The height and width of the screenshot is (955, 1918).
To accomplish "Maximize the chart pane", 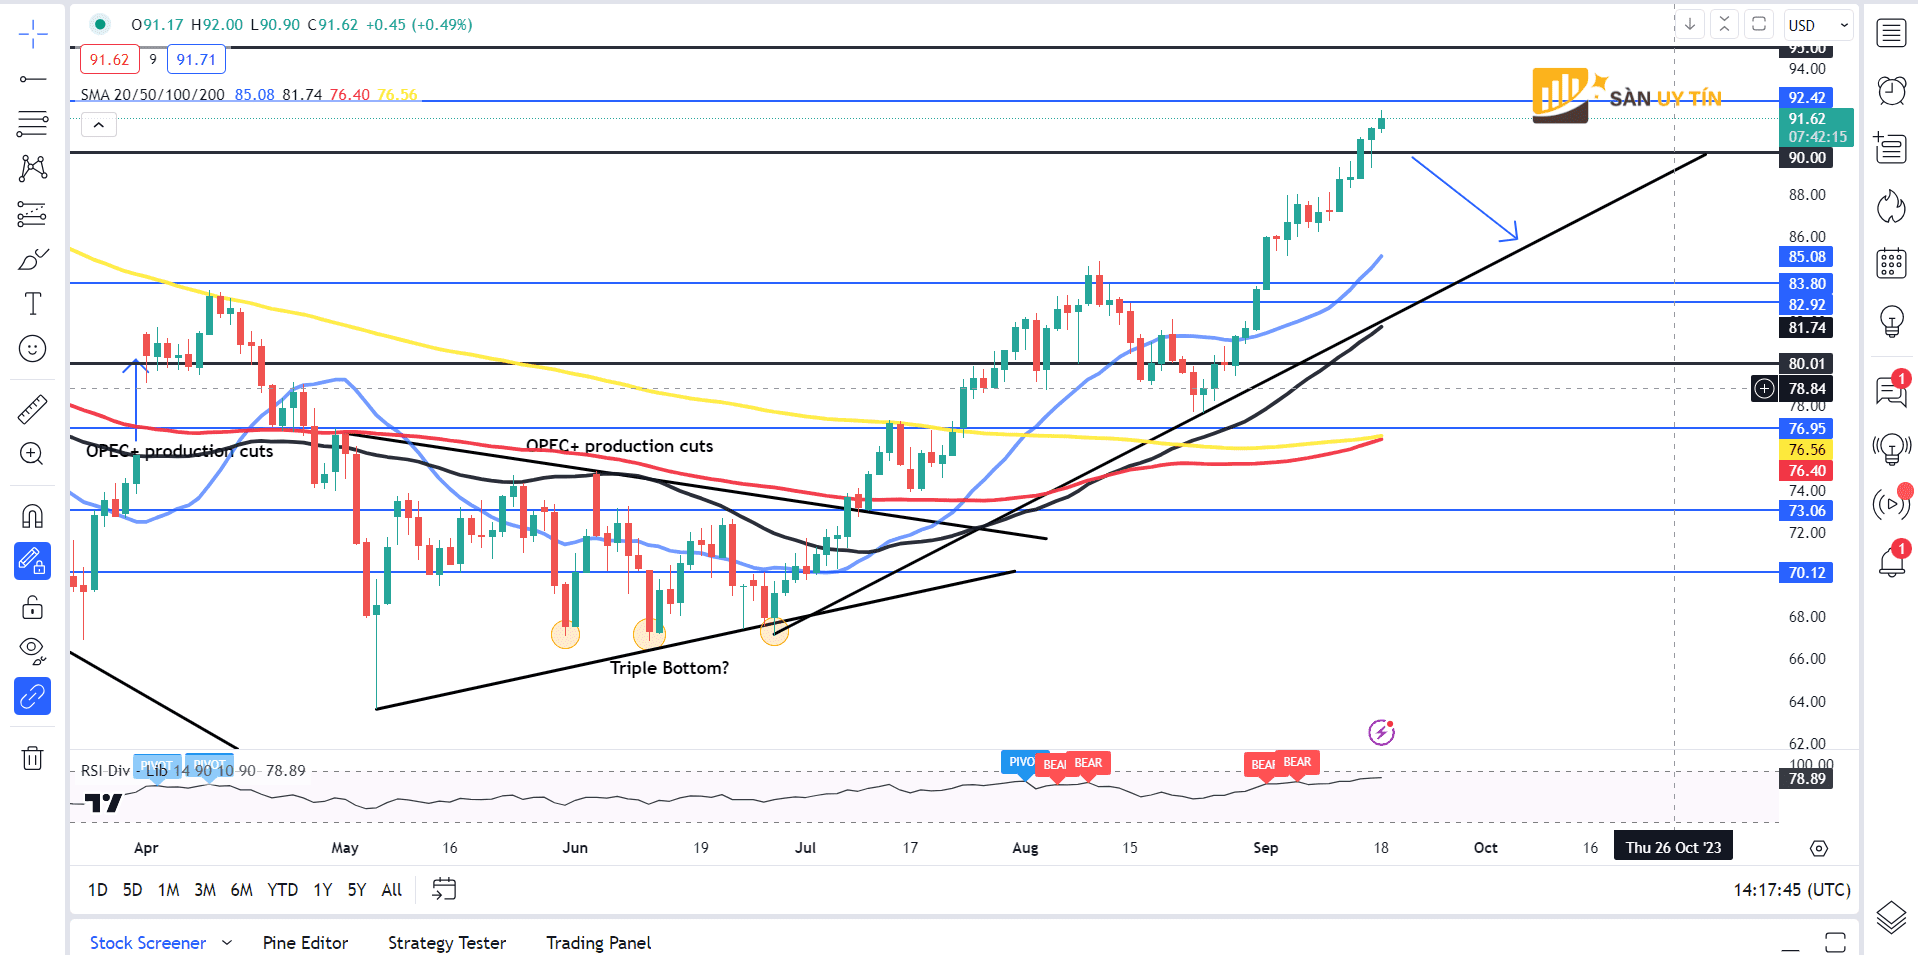I will tap(1759, 24).
